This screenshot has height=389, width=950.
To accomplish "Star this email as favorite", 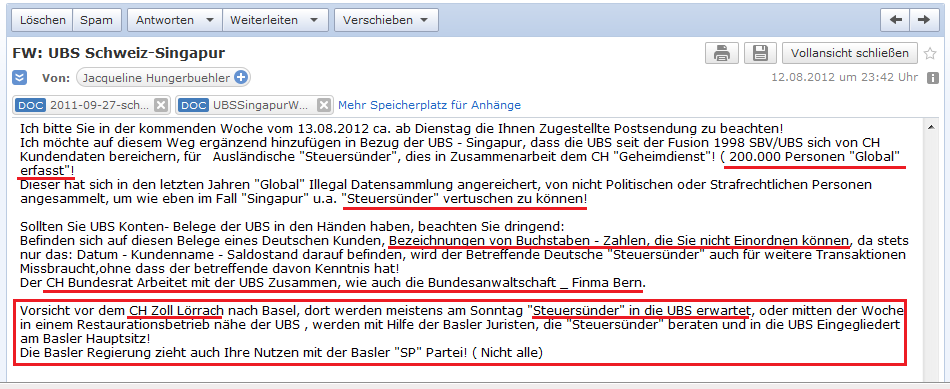I will pos(929,54).
